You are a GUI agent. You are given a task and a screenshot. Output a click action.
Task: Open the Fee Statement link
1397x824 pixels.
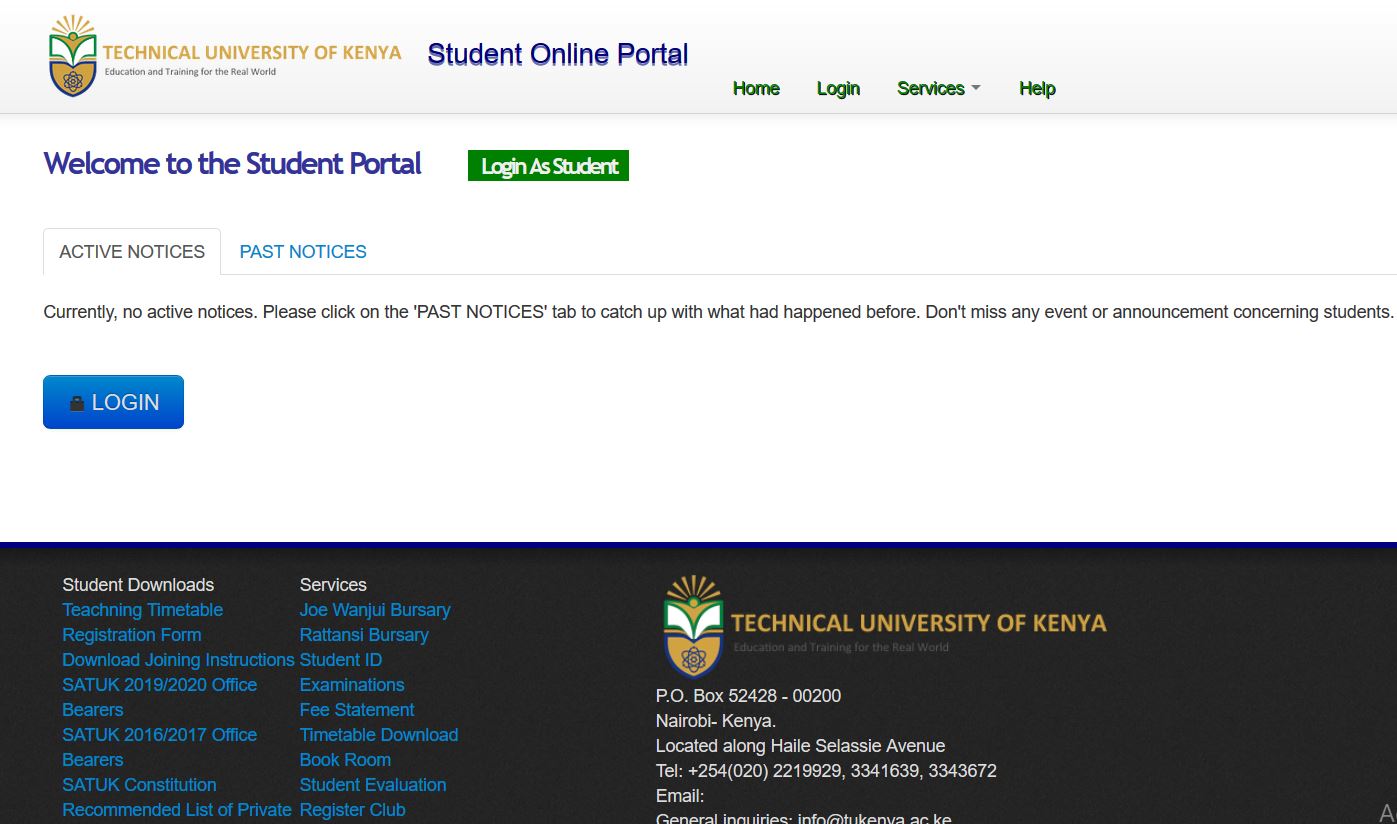pyautogui.click(x=357, y=710)
